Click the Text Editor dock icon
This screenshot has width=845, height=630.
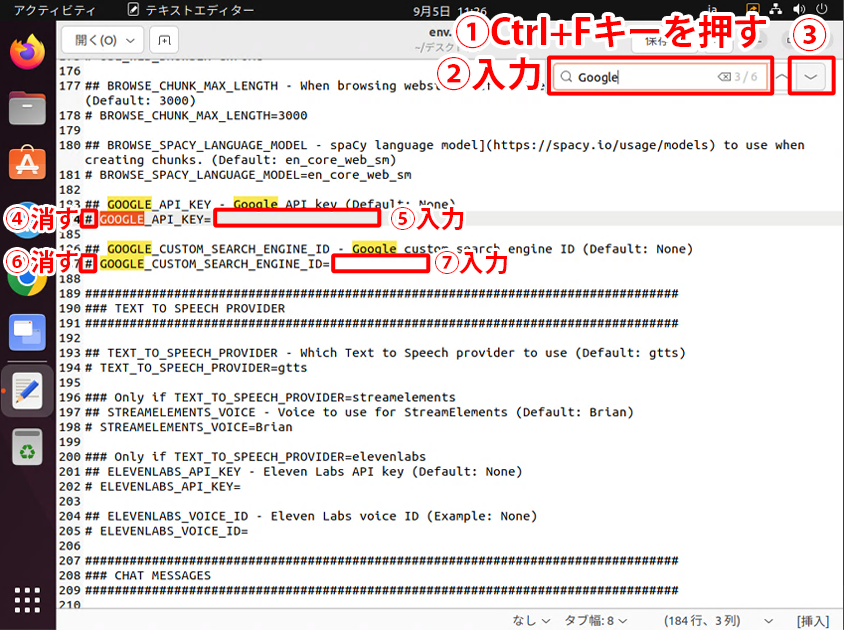coord(27,393)
